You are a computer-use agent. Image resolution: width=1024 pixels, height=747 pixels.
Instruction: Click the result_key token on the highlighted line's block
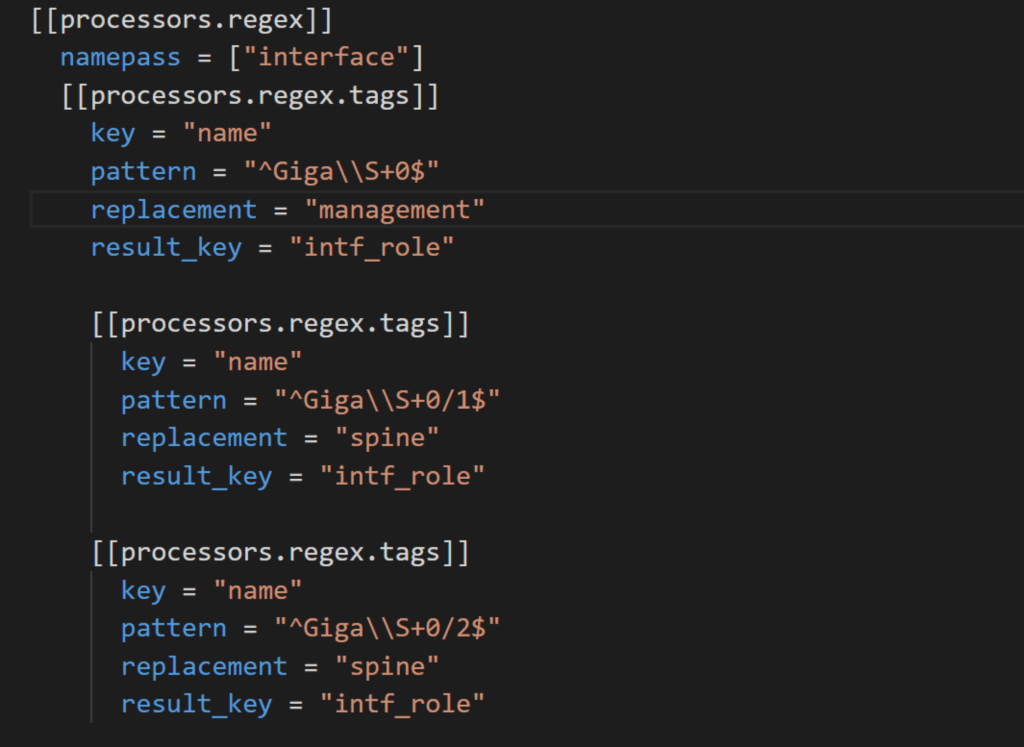pyautogui.click(x=166, y=247)
